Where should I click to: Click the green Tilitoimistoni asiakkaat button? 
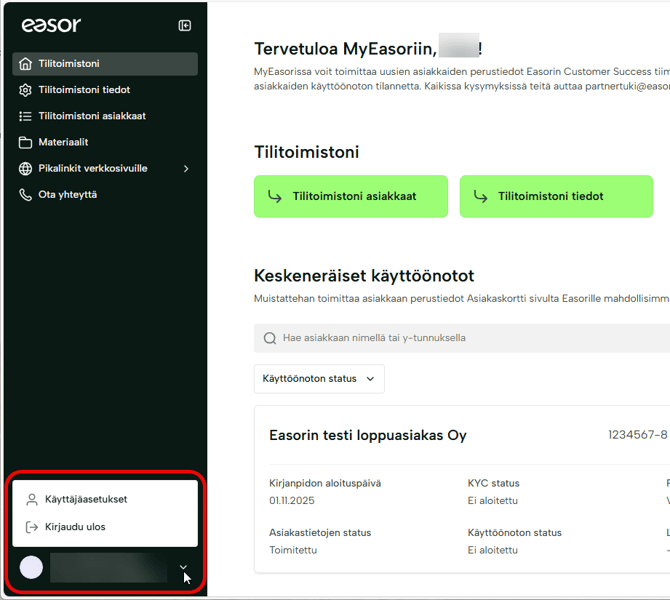coord(351,196)
